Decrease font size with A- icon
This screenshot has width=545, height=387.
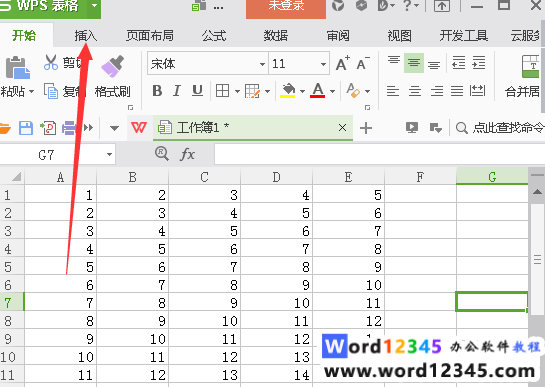tap(363, 64)
